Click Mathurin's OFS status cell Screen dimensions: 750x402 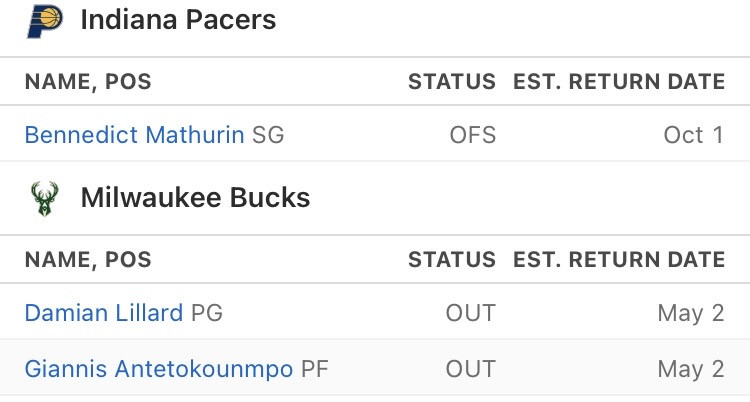click(473, 135)
